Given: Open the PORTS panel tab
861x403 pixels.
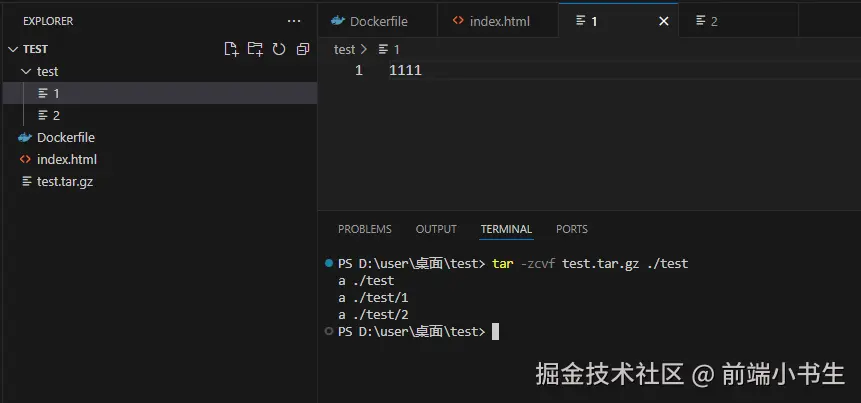Looking at the screenshot, I should [572, 229].
